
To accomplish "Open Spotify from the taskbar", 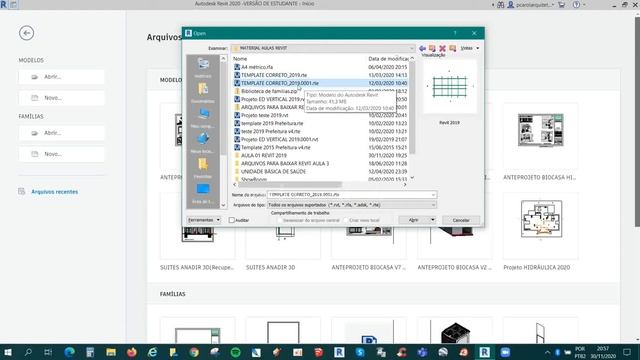I will click(236, 352).
